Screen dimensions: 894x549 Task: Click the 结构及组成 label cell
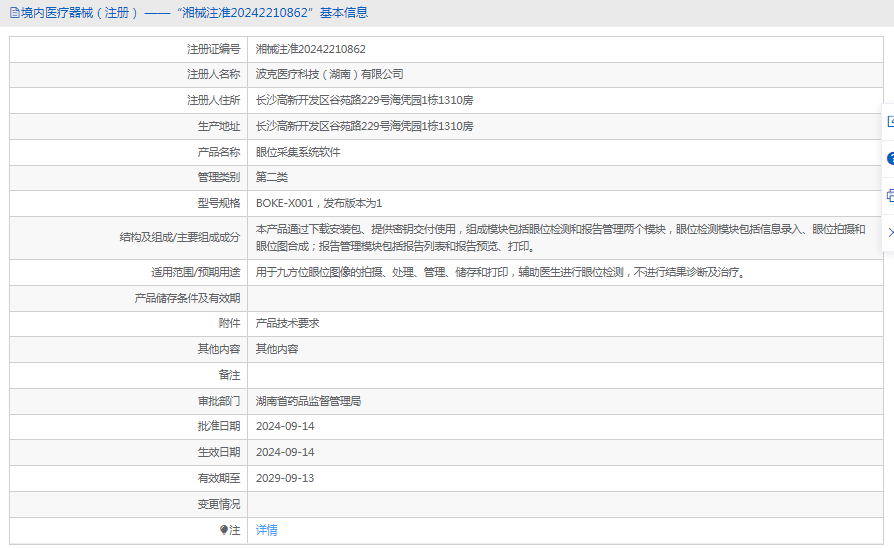pos(180,237)
